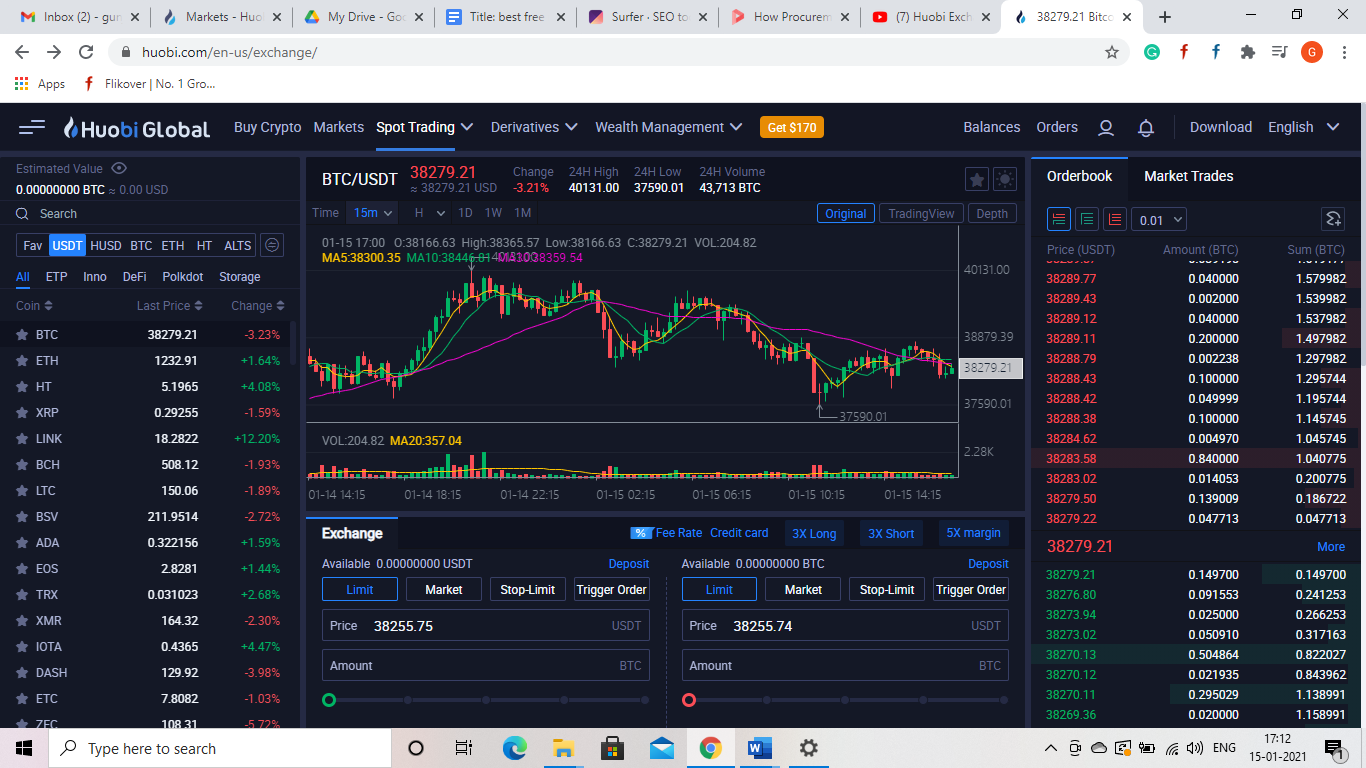Open Windows Settings gear in taskbar
This screenshot has height=768, width=1366.
[x=809, y=748]
